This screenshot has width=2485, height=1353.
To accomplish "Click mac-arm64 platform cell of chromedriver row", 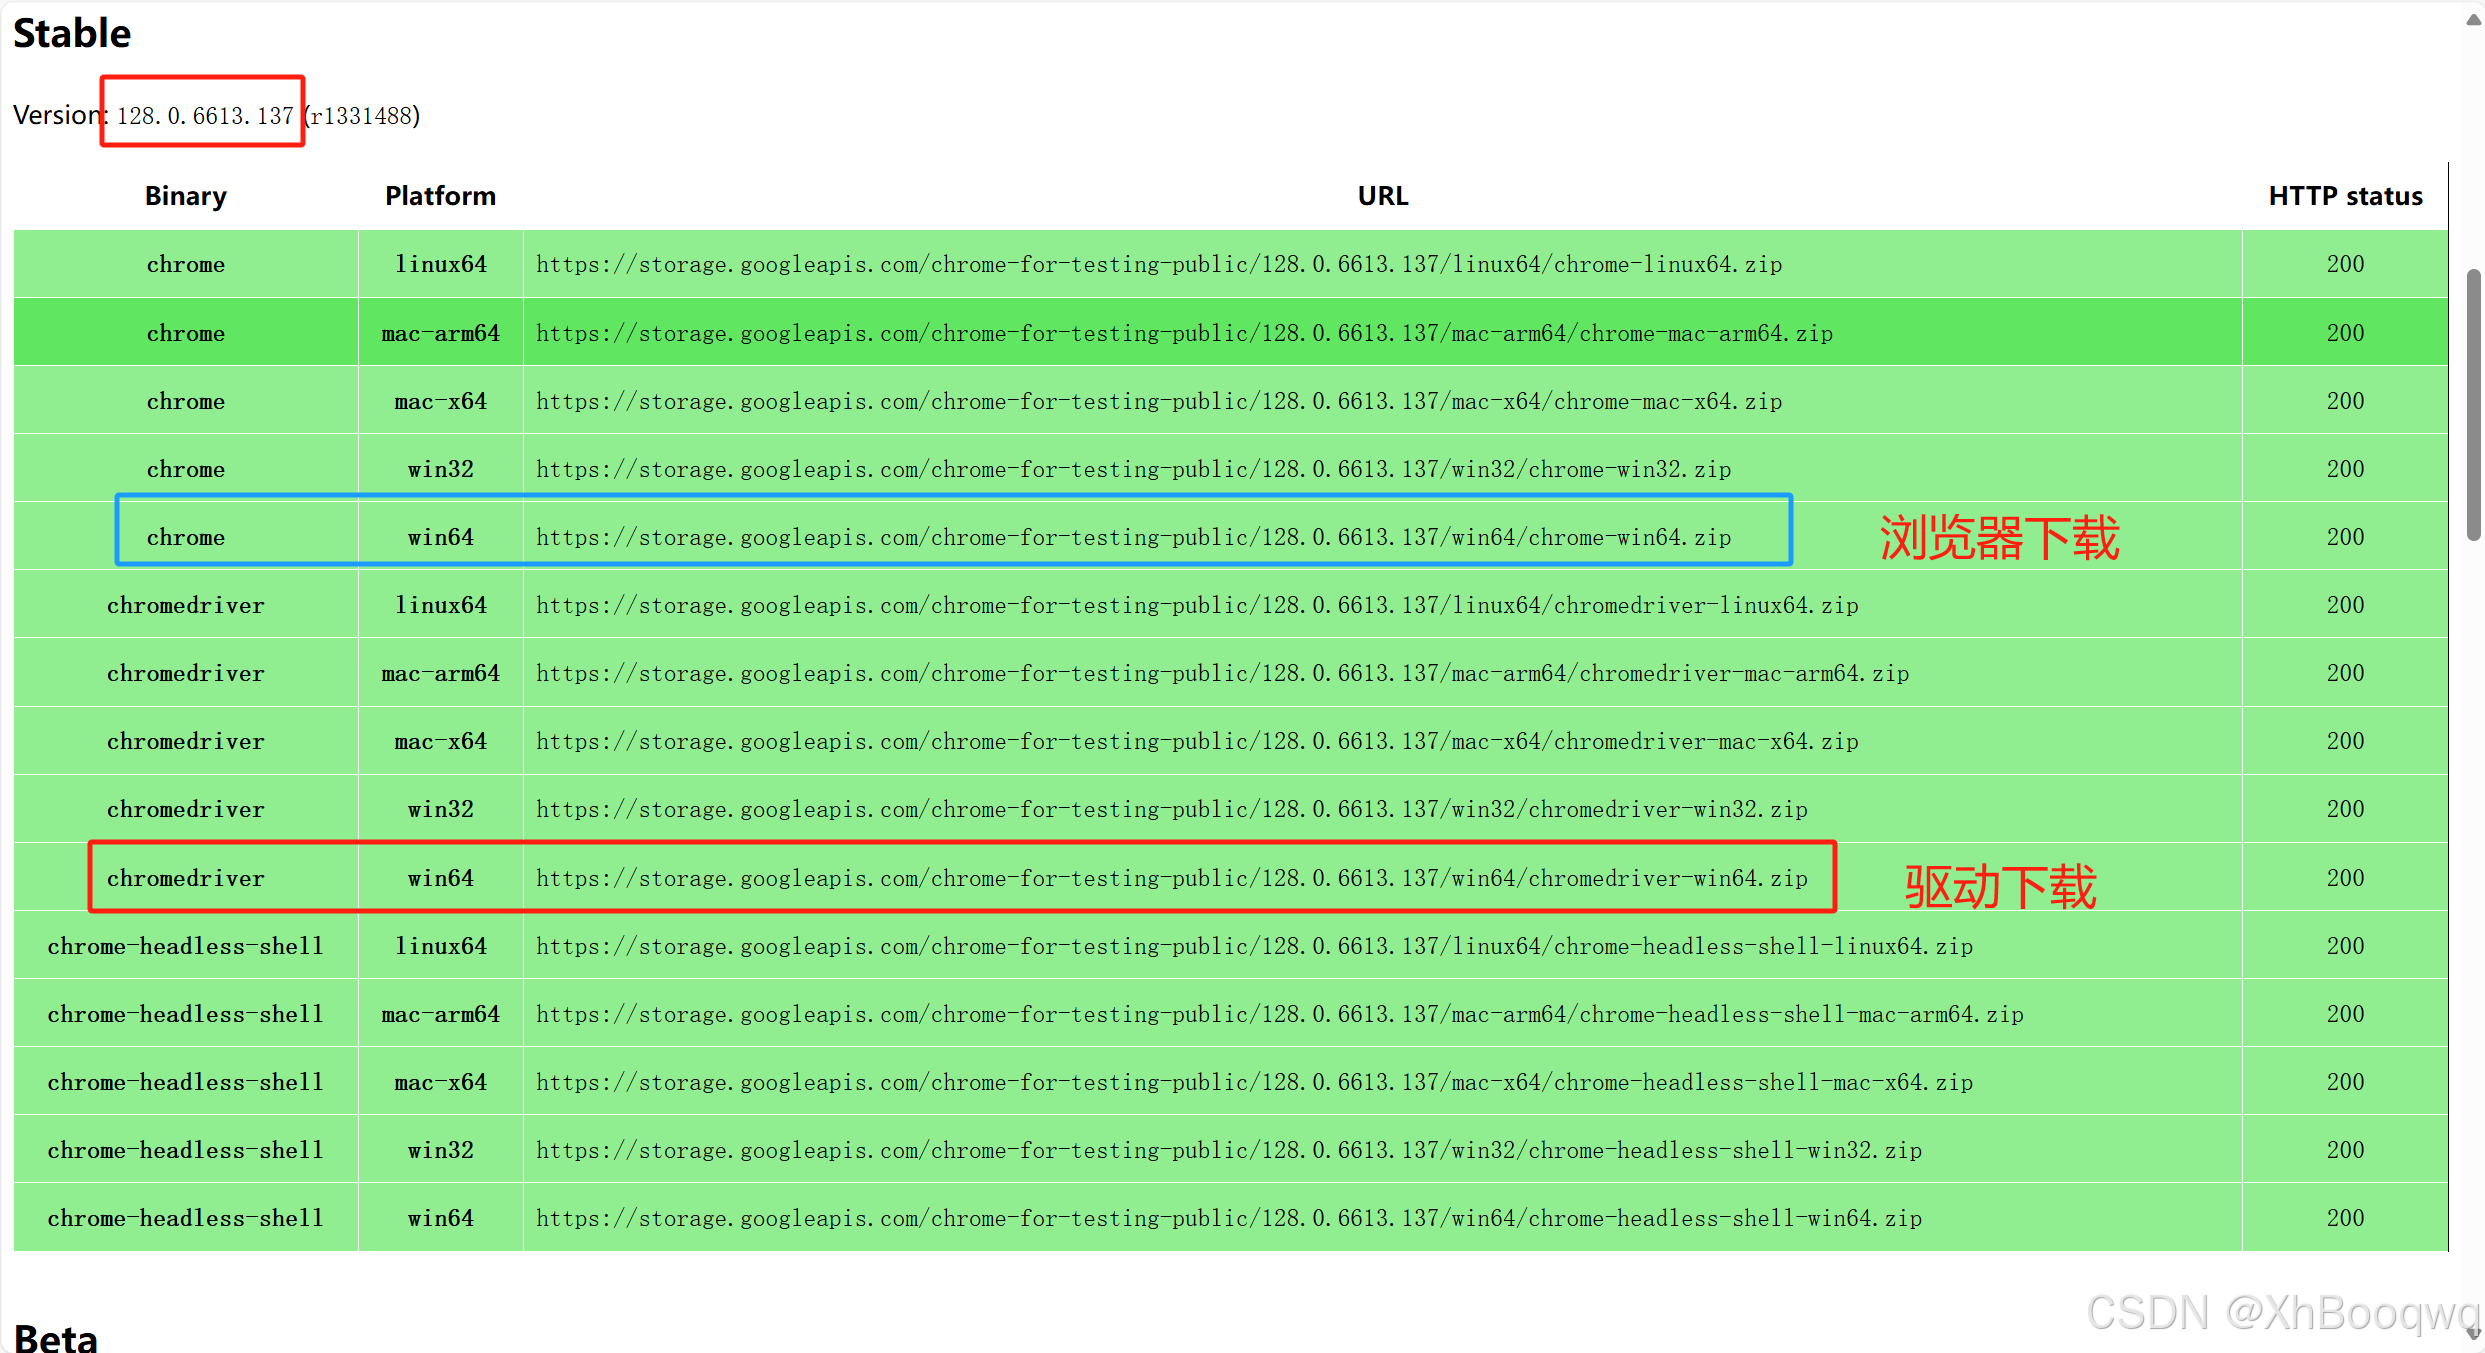I will click(x=441, y=673).
